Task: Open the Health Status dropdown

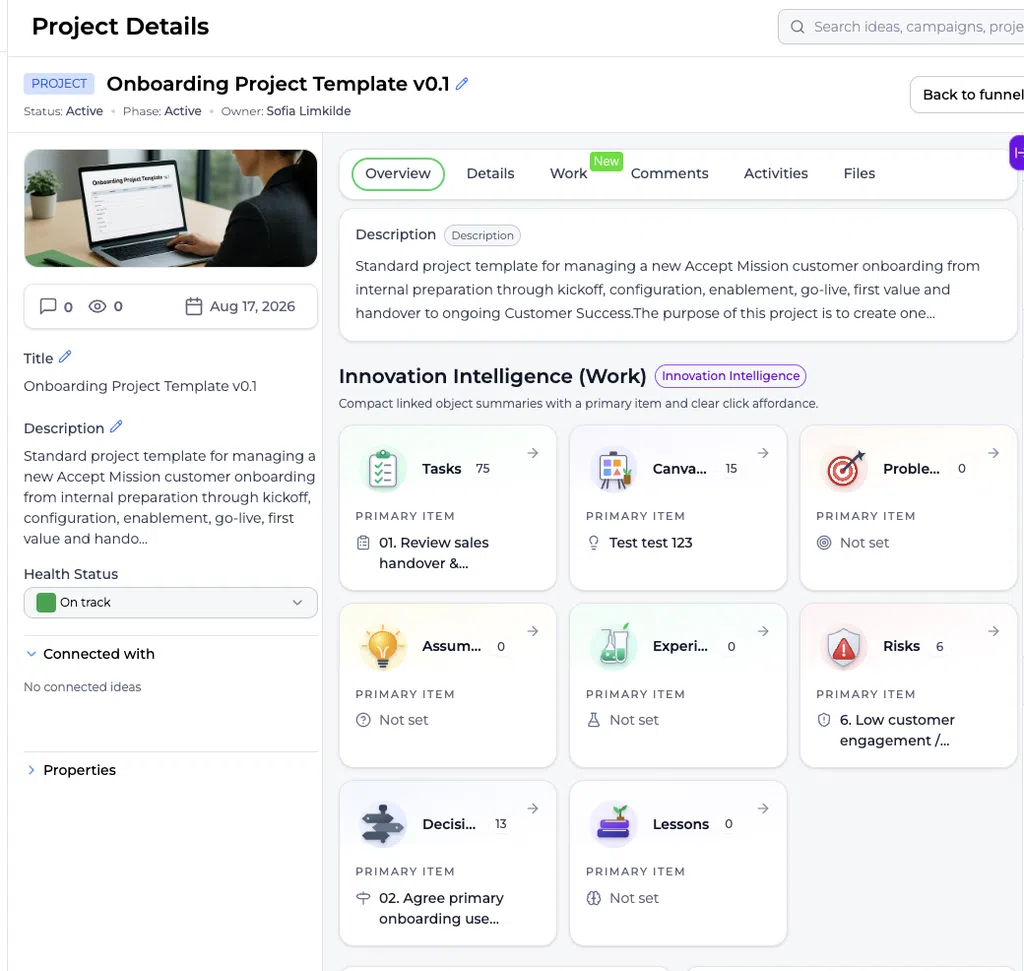Action: pyautogui.click(x=170, y=602)
